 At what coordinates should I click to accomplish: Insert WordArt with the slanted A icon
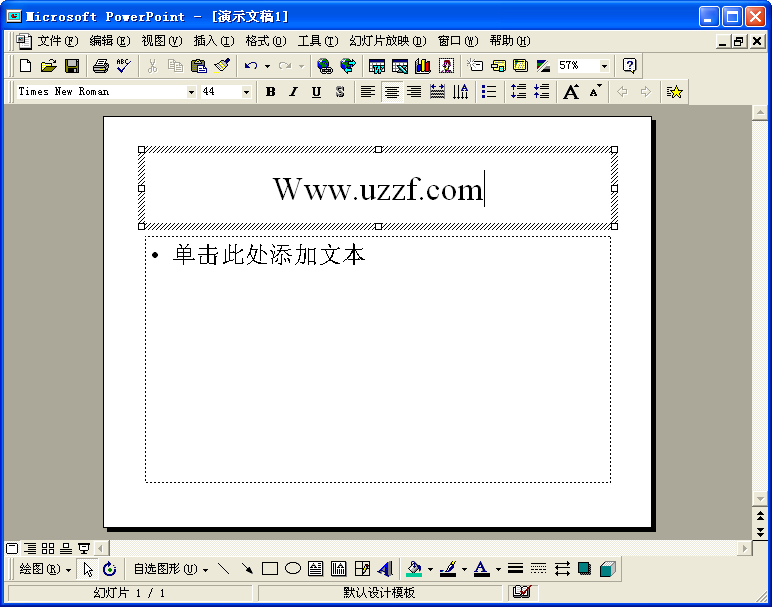pyautogui.click(x=386, y=569)
